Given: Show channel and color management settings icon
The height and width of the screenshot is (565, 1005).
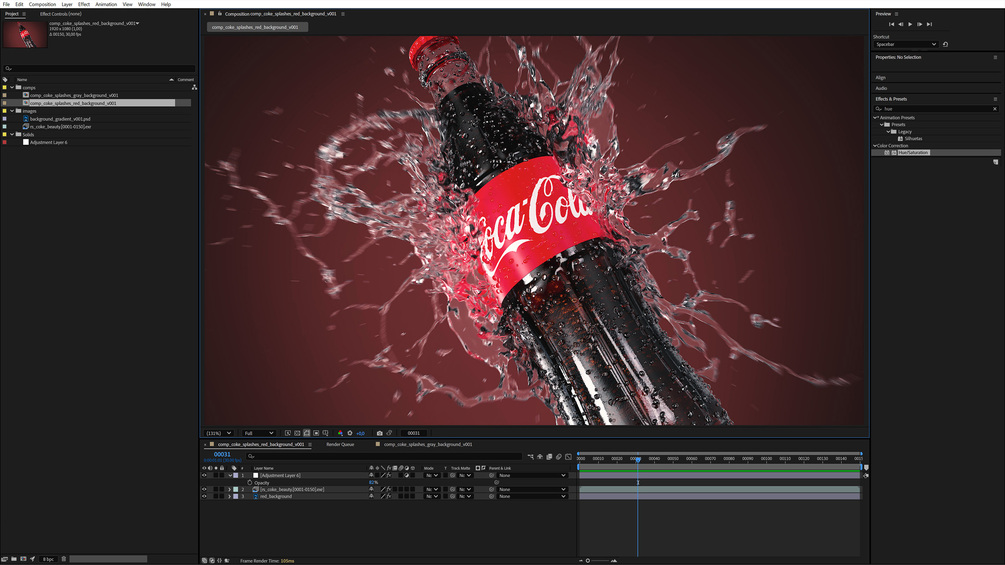Looking at the screenshot, I should [340, 433].
